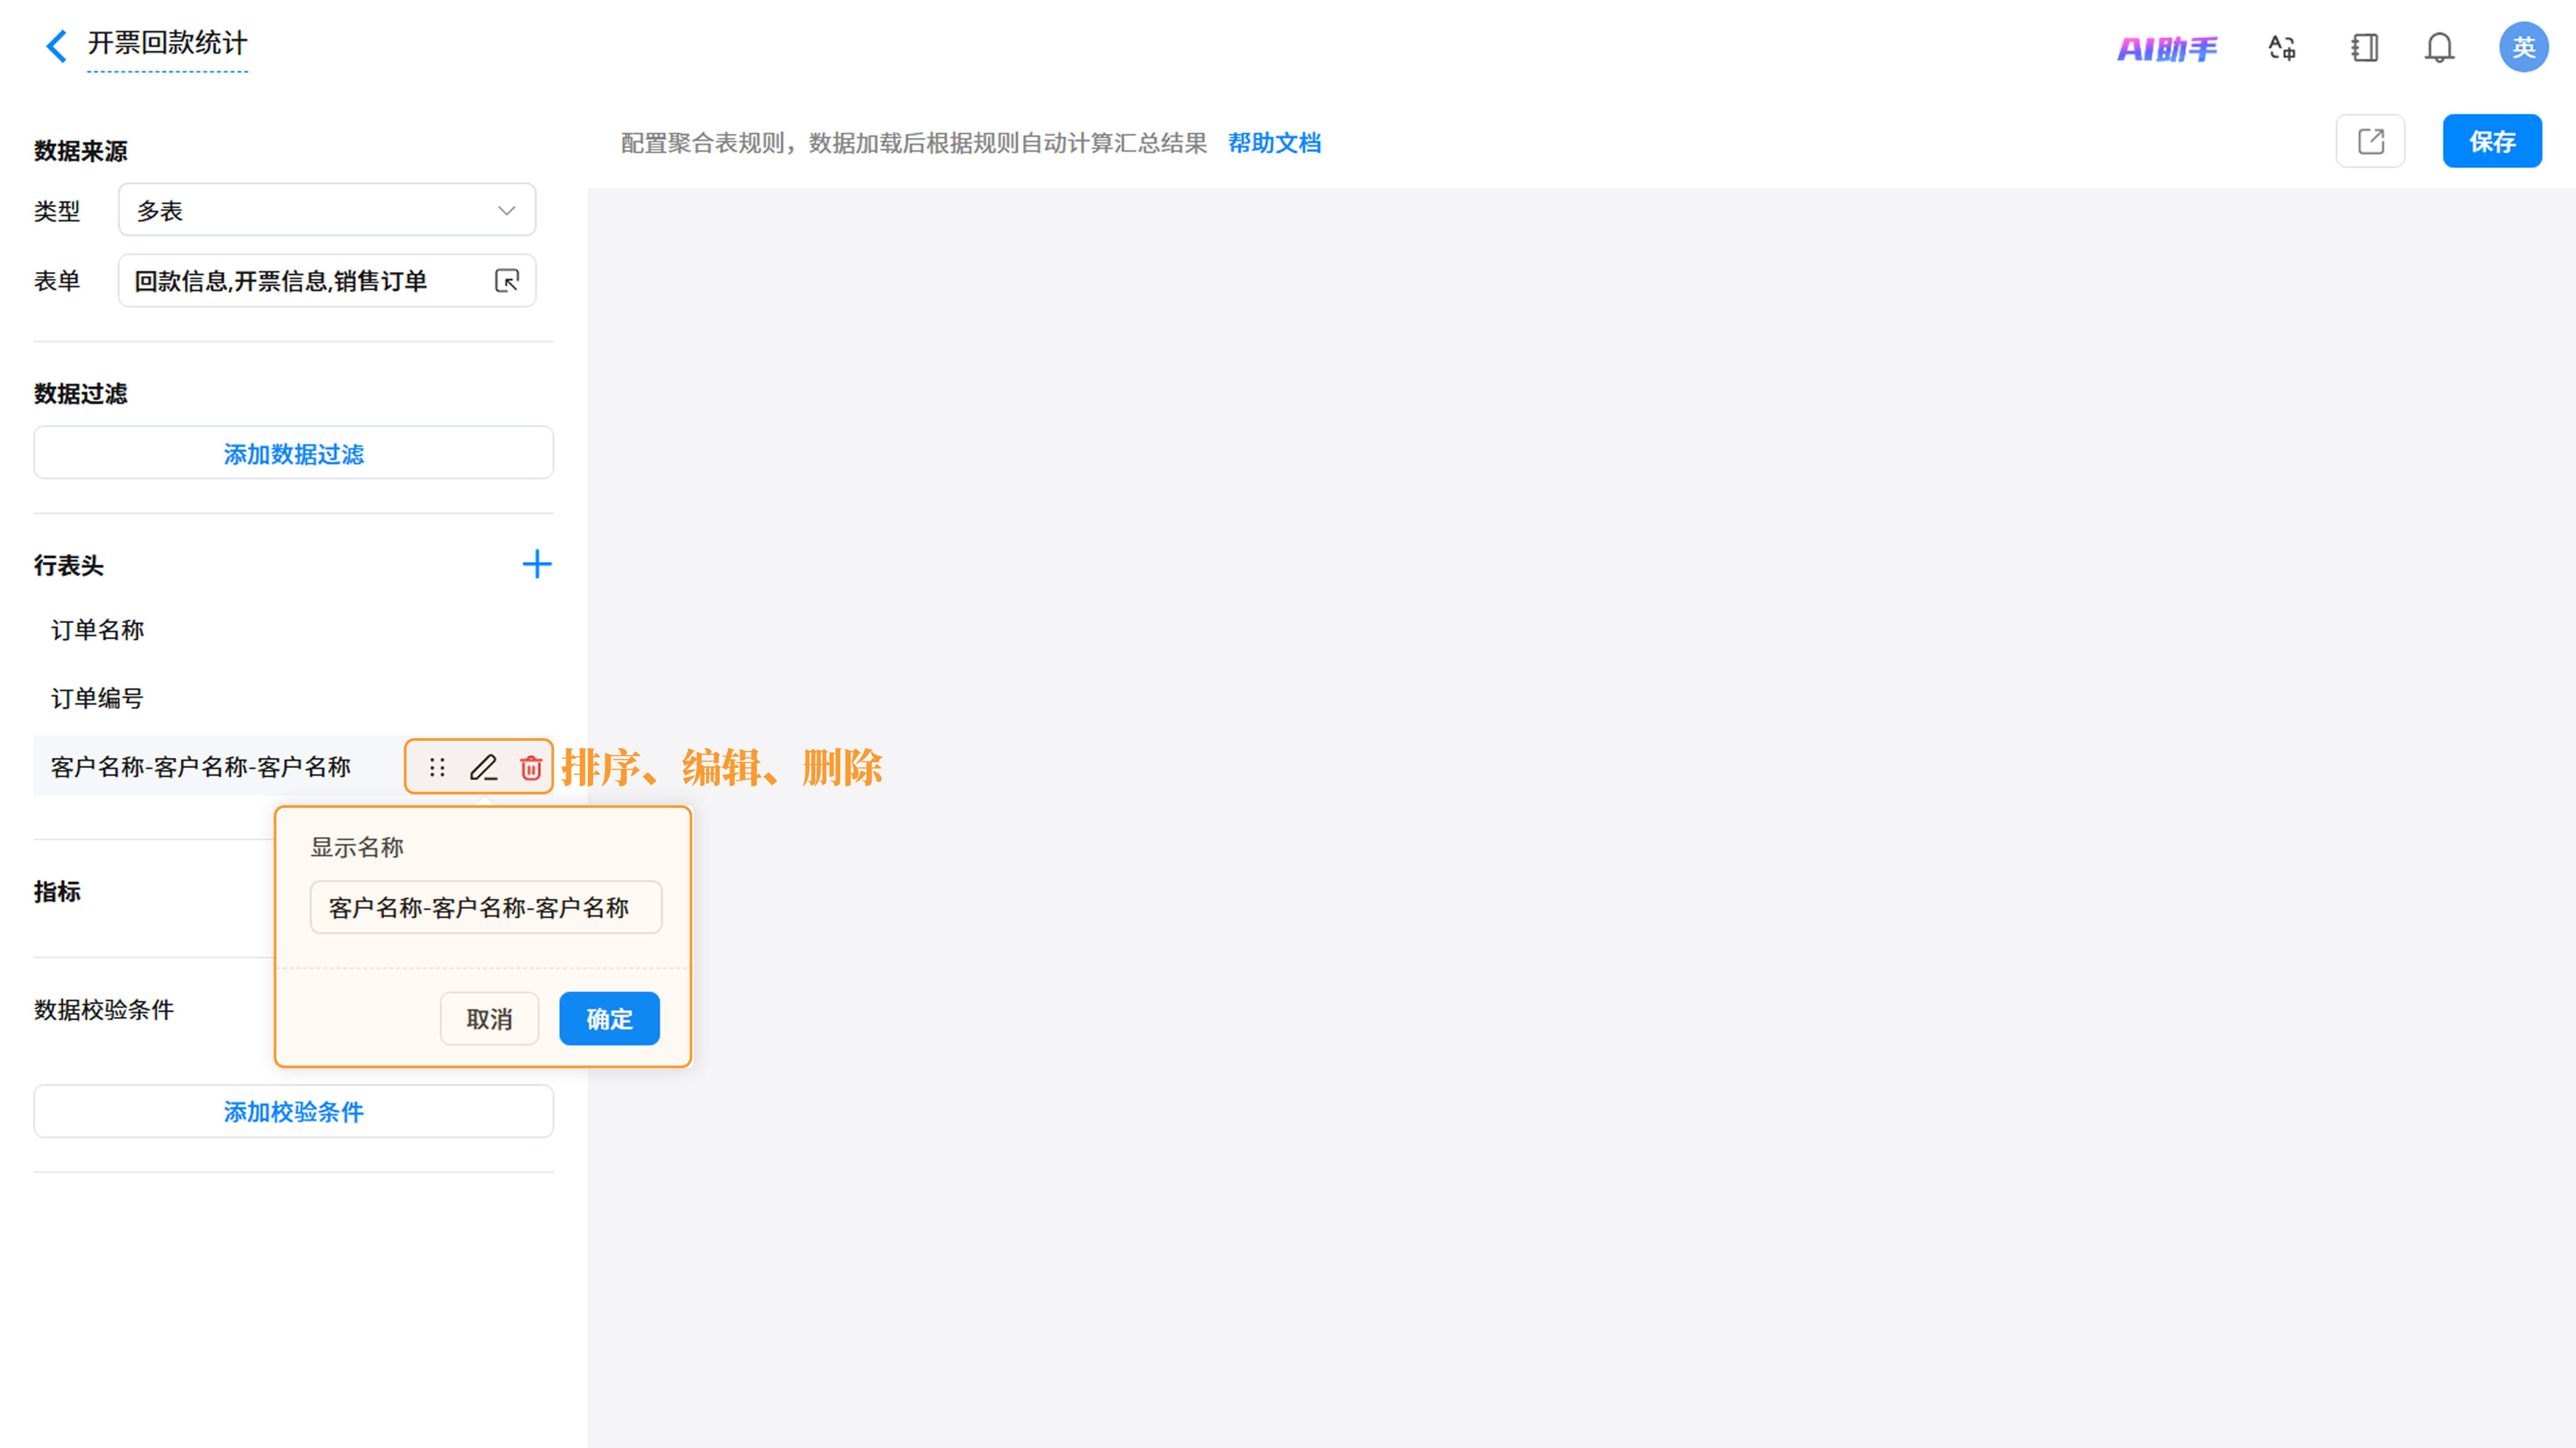2576x1448 pixels.
Task: Click 添加校验条件 button
Action: click(293, 1111)
